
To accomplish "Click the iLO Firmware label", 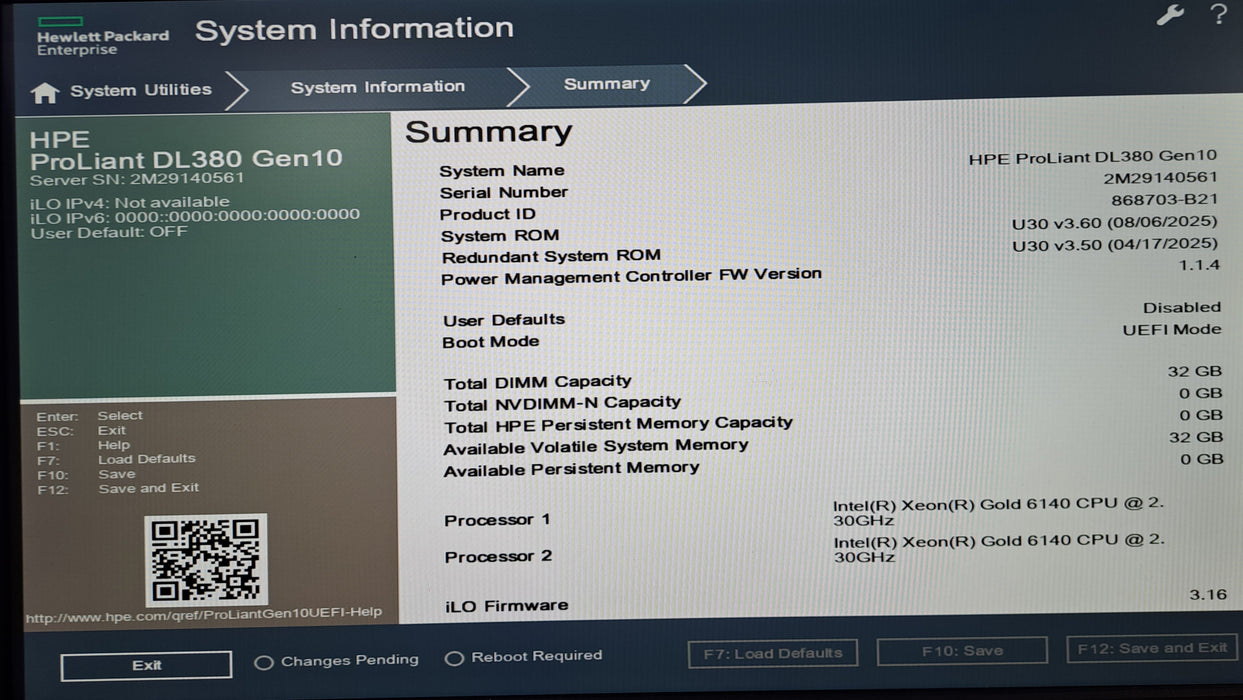I will 506,605.
